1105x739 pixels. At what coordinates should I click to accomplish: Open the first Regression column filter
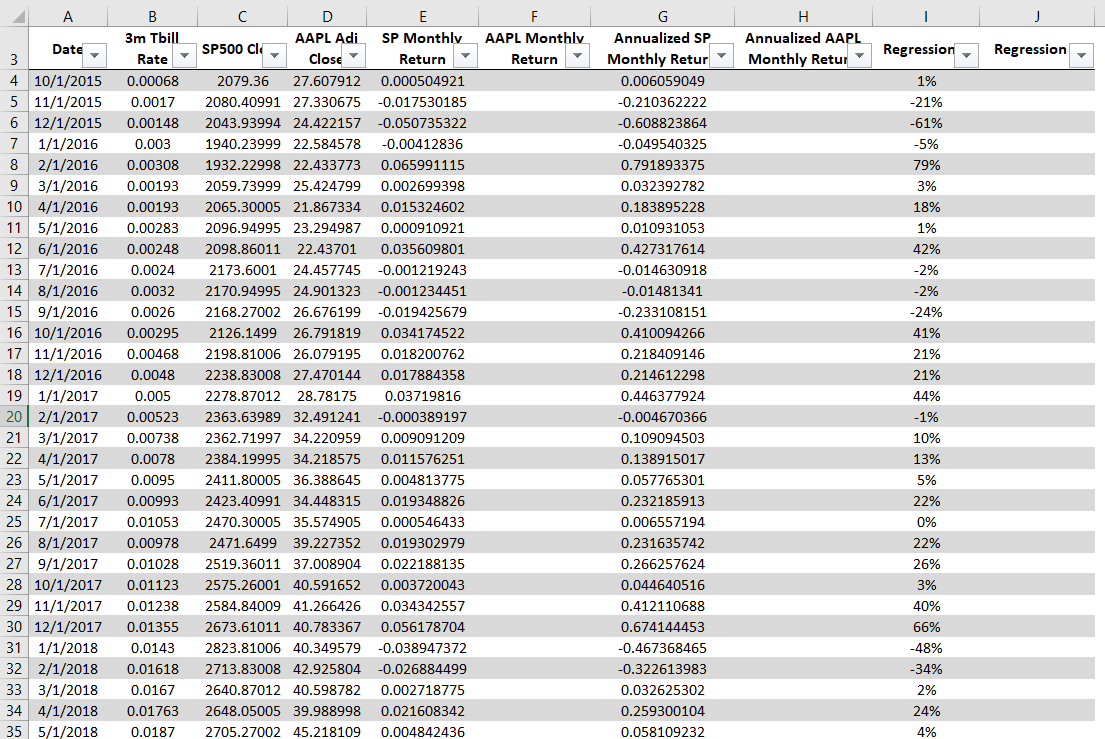[965, 57]
